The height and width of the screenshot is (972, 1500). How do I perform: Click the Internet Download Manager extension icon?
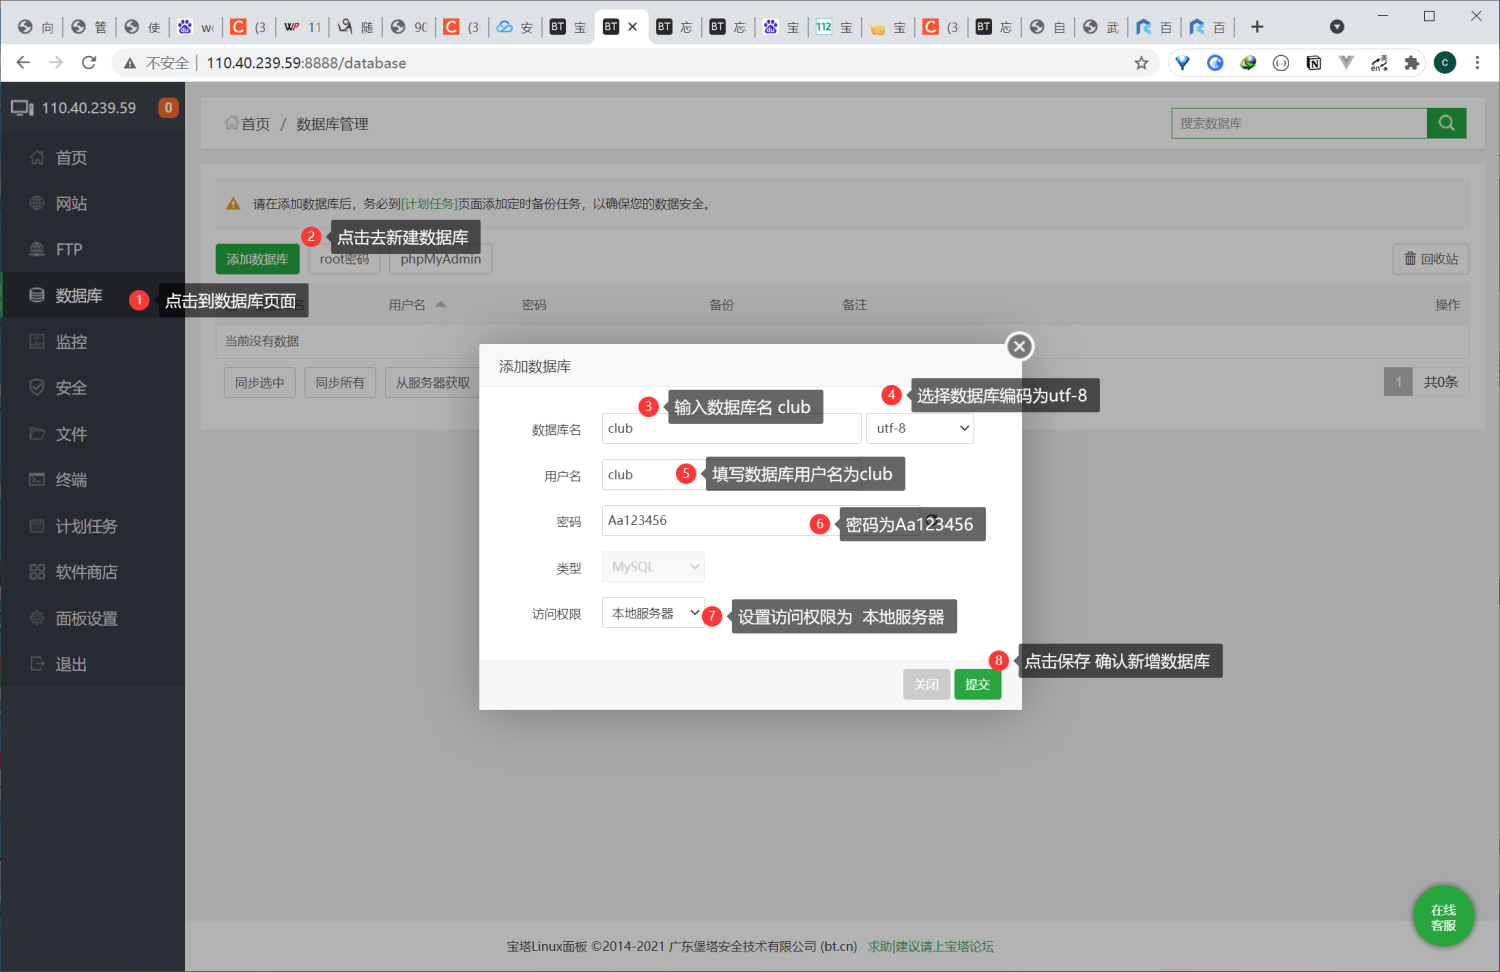[1248, 63]
